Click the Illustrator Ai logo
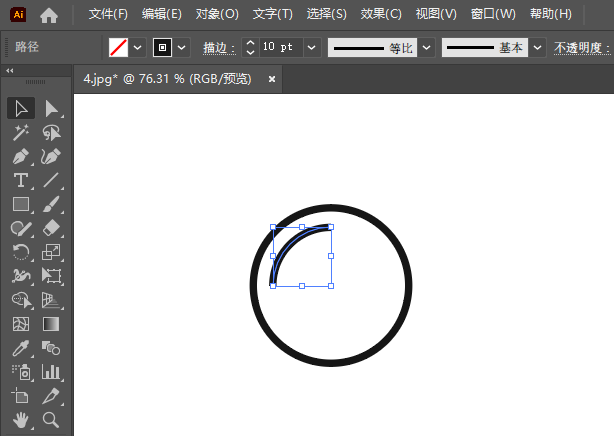This screenshot has width=614, height=436. [x=18, y=15]
